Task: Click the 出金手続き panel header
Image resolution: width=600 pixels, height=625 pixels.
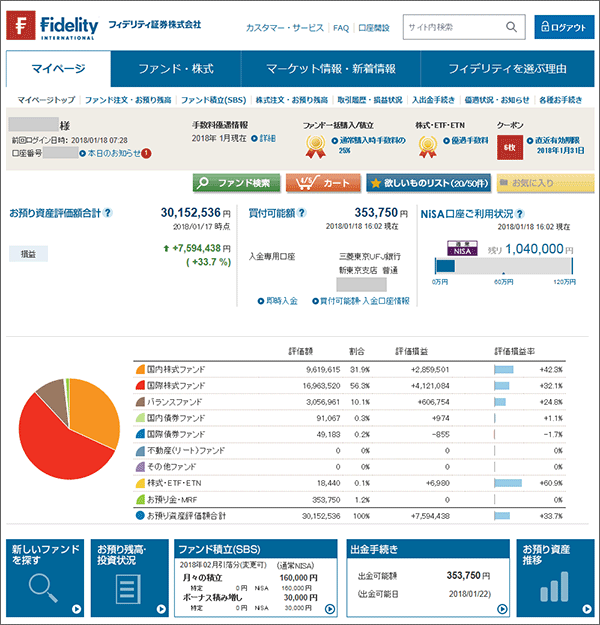Action: coord(428,549)
